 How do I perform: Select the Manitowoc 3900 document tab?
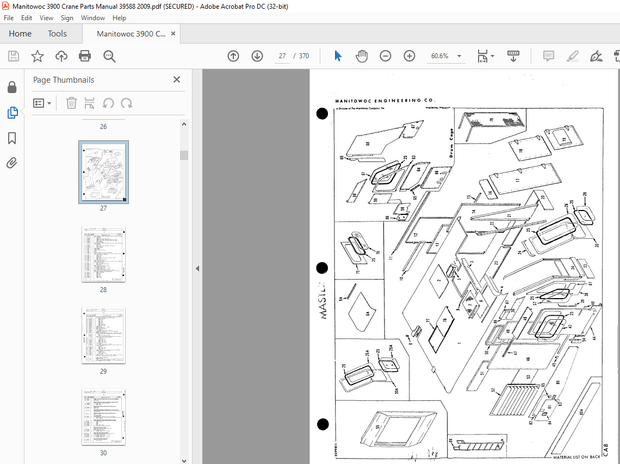(x=131, y=34)
